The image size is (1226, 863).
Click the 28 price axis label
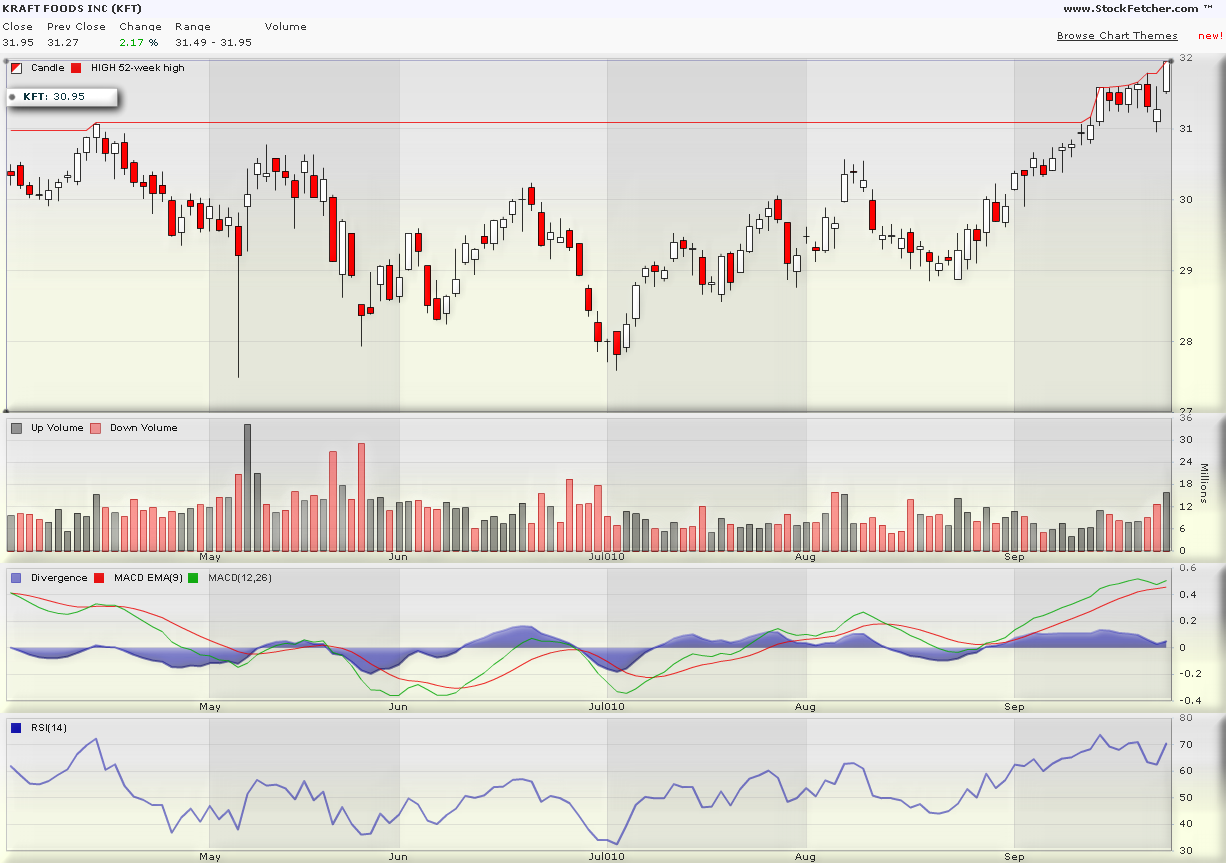click(x=1187, y=342)
